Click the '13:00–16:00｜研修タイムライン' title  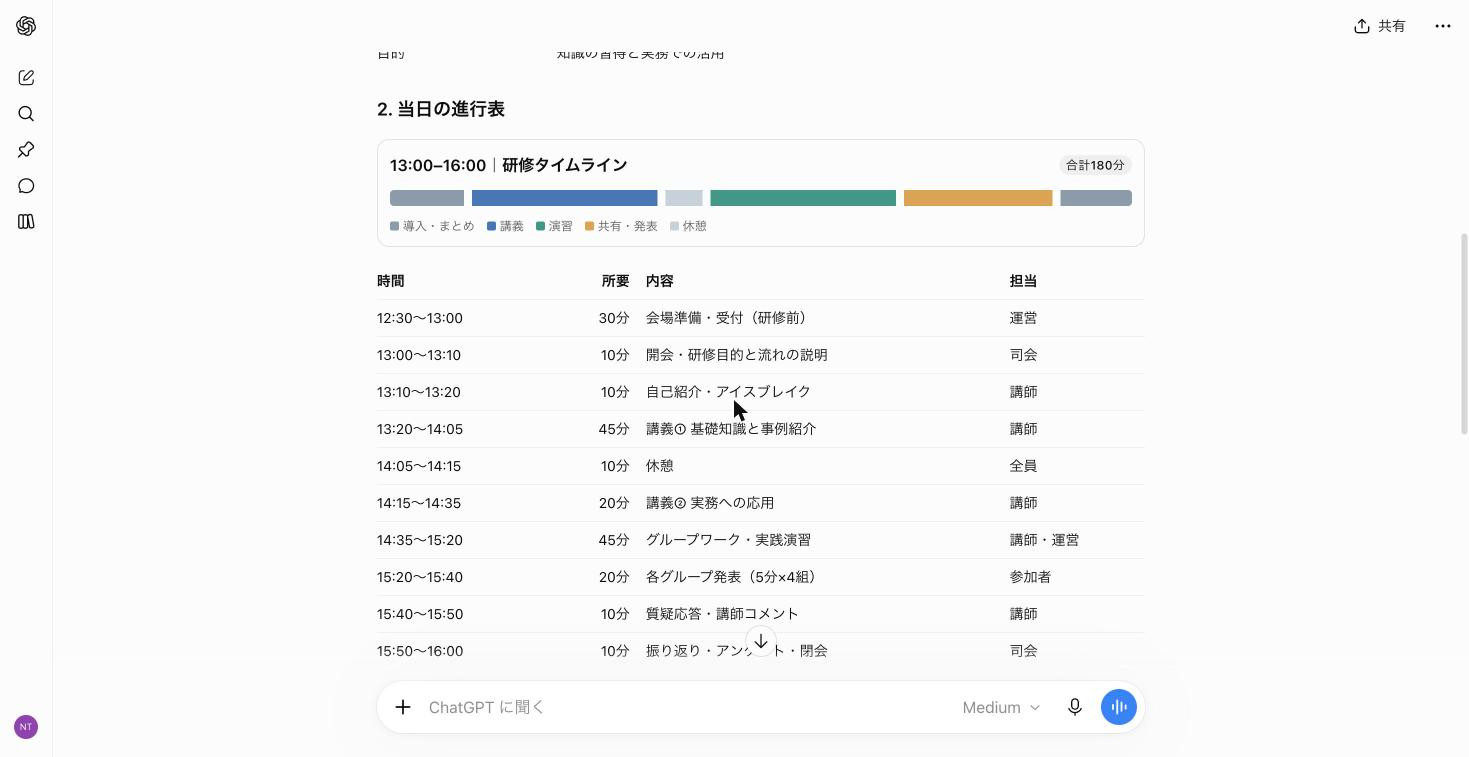click(x=509, y=165)
